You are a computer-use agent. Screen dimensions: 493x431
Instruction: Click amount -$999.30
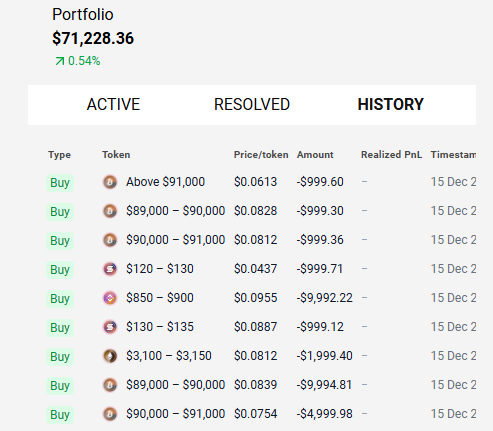[320, 211]
